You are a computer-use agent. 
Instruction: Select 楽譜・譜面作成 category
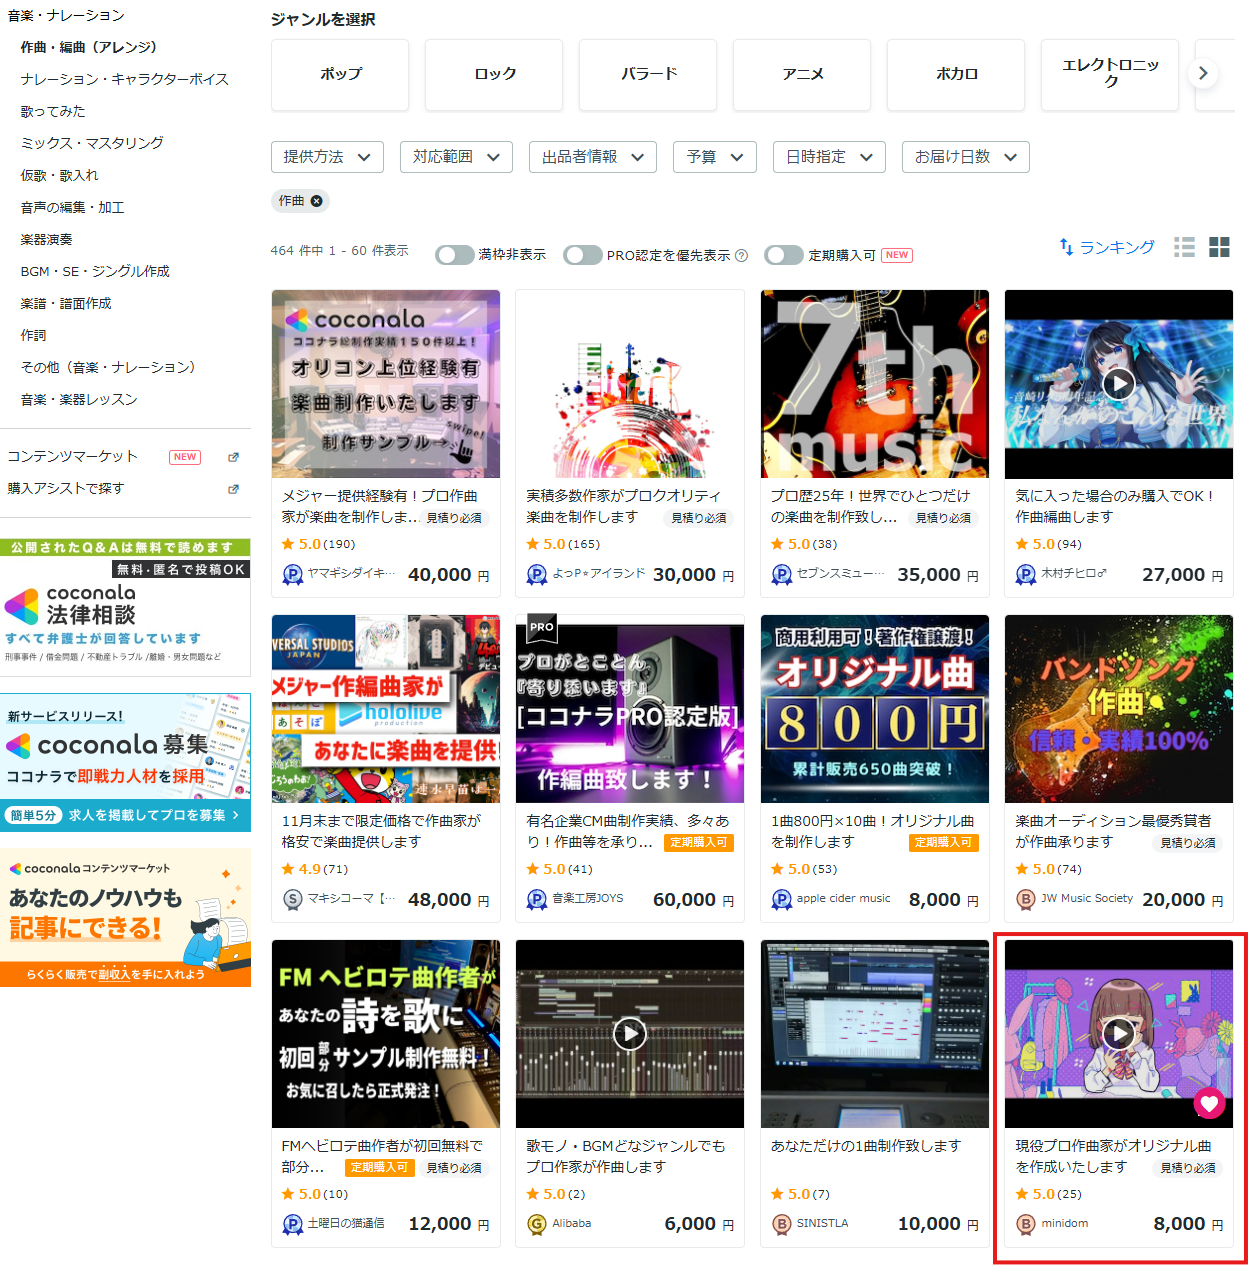click(x=66, y=303)
